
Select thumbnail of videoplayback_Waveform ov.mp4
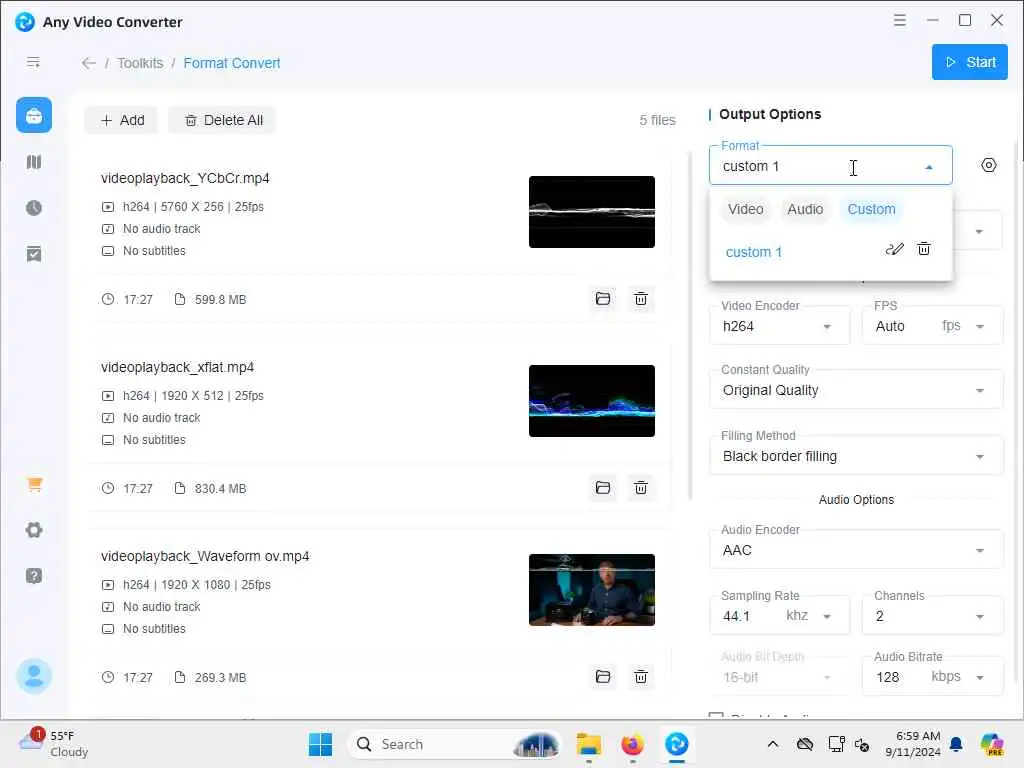point(592,590)
